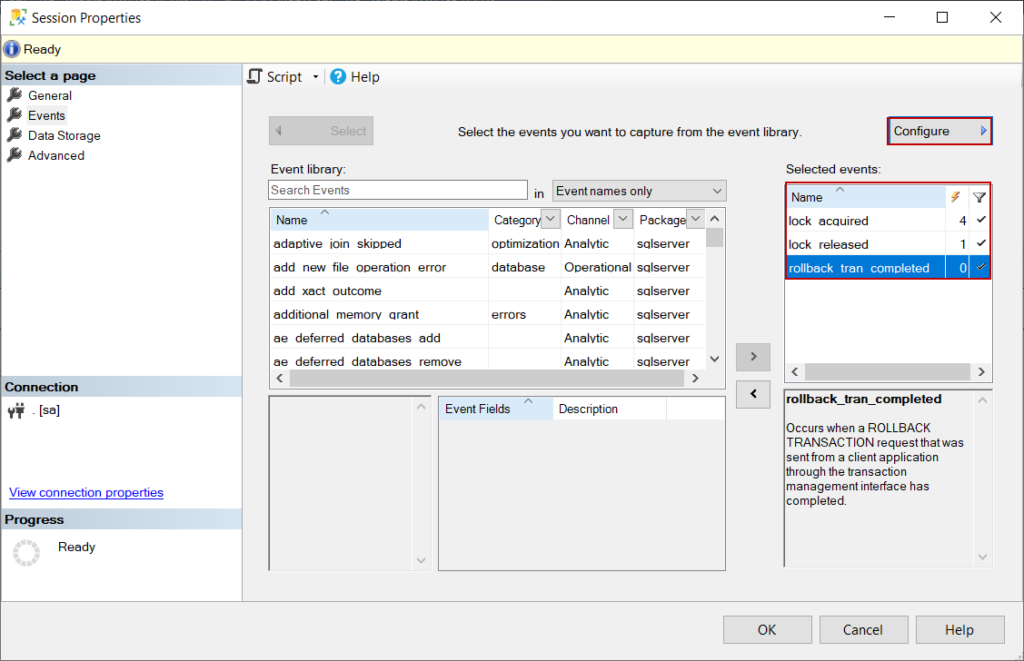Open the Data Storage page icon
This screenshot has width=1024, height=661.
point(17,135)
